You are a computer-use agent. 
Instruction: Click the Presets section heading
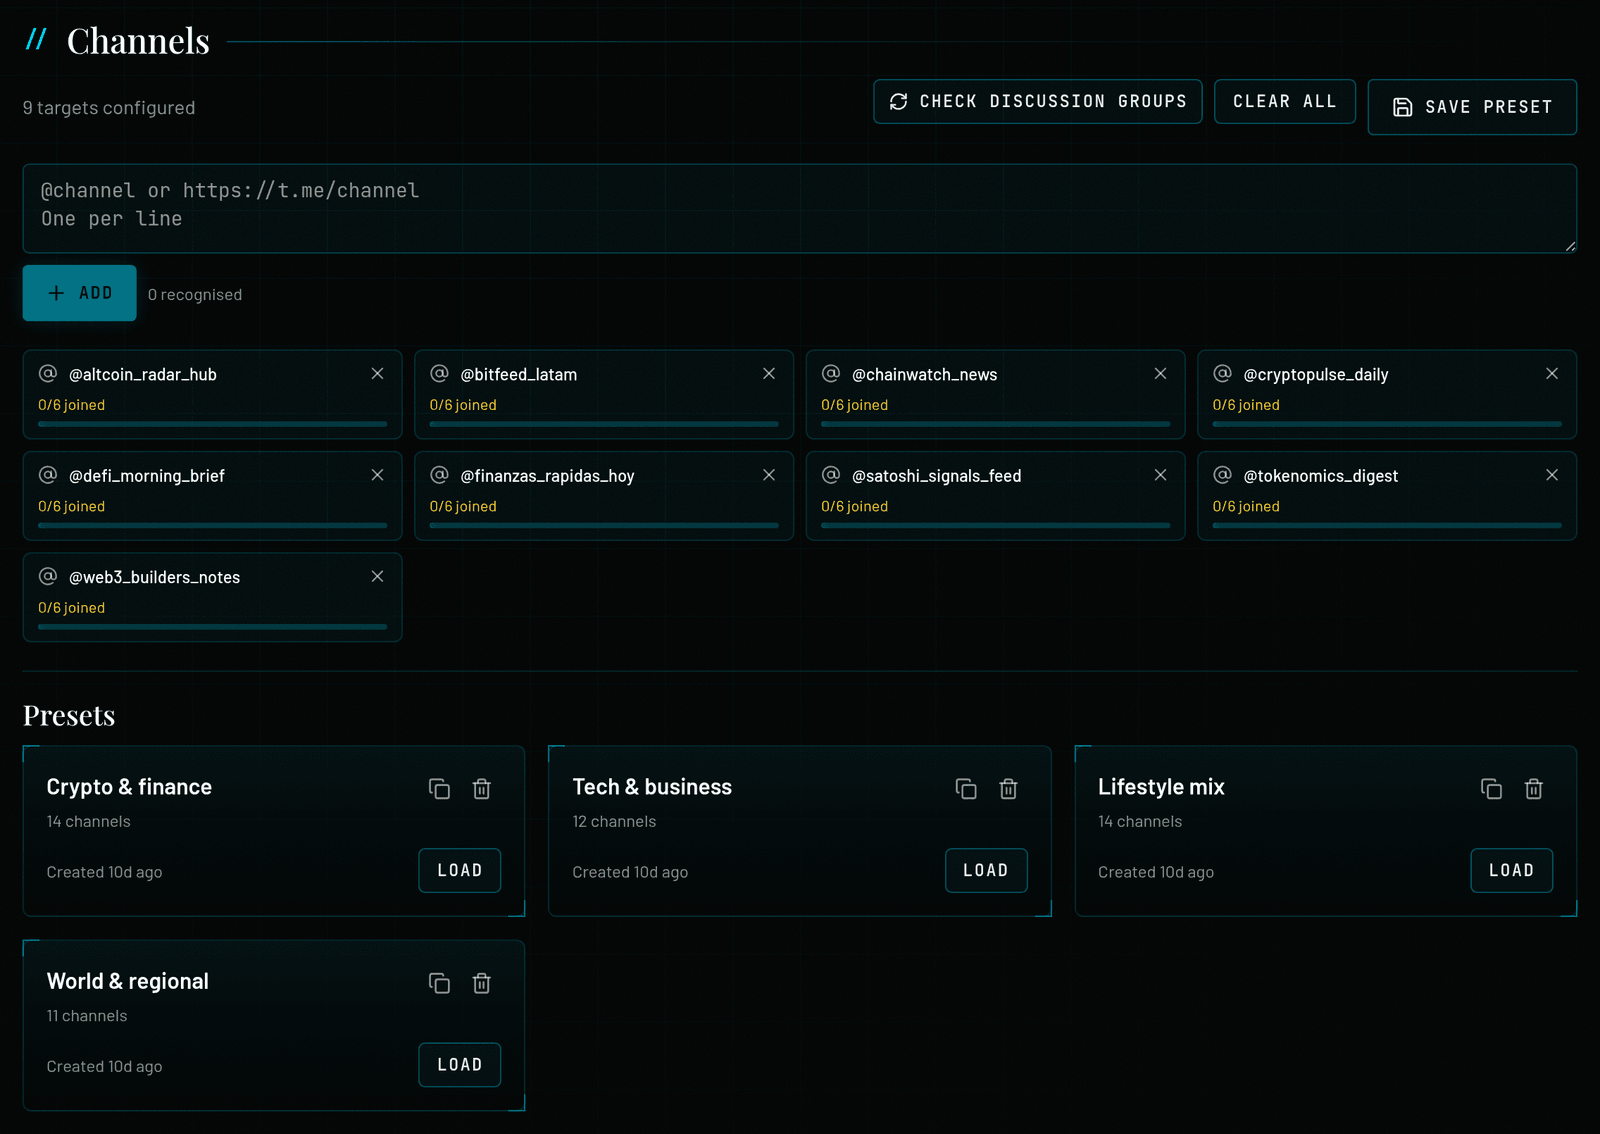[x=69, y=716]
